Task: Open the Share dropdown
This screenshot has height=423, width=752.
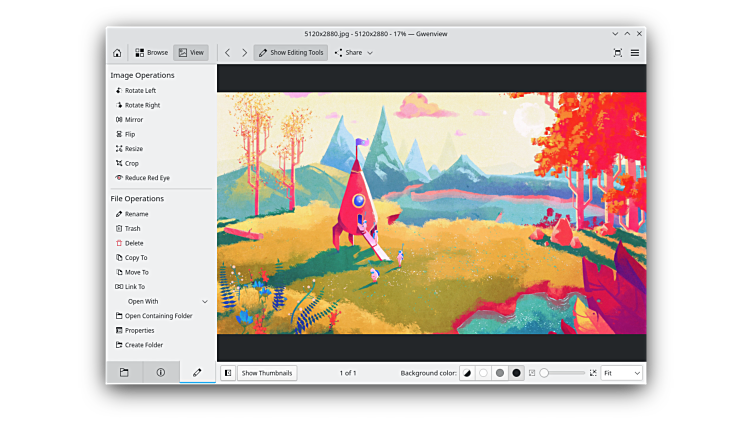Action: coord(354,53)
